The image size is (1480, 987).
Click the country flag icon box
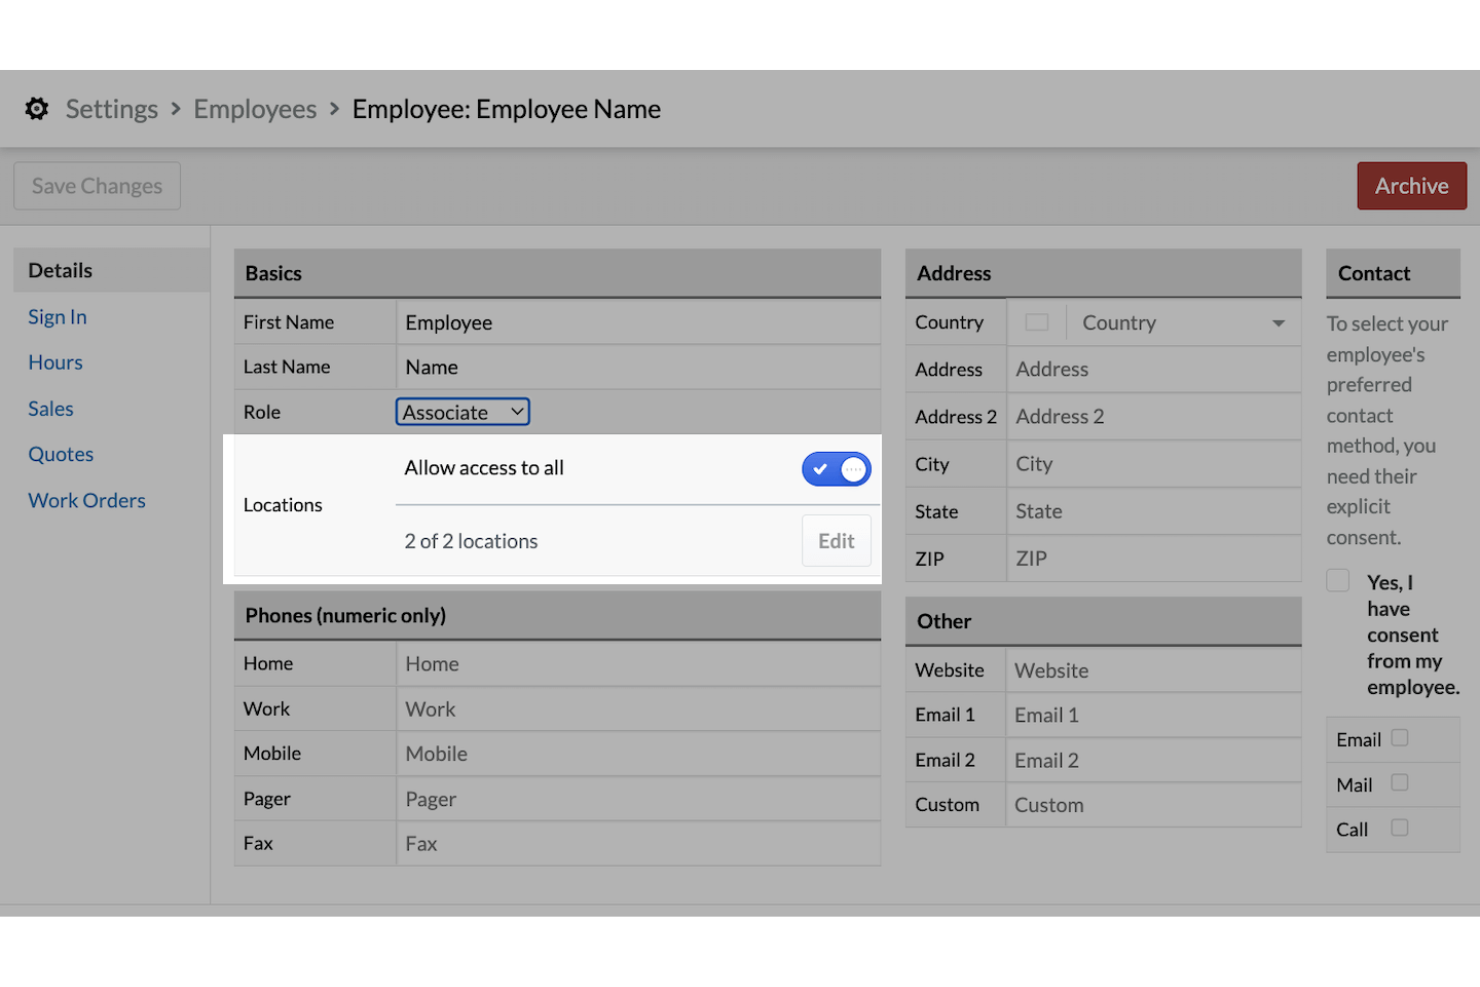1037,323
